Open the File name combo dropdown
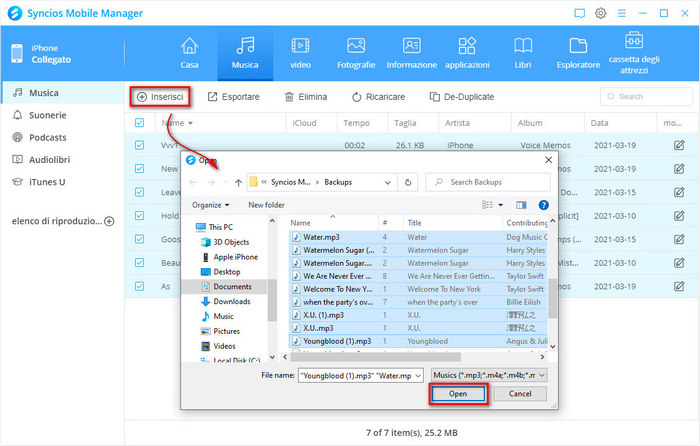Image resolution: width=700 pixels, height=446 pixels. tap(418, 375)
